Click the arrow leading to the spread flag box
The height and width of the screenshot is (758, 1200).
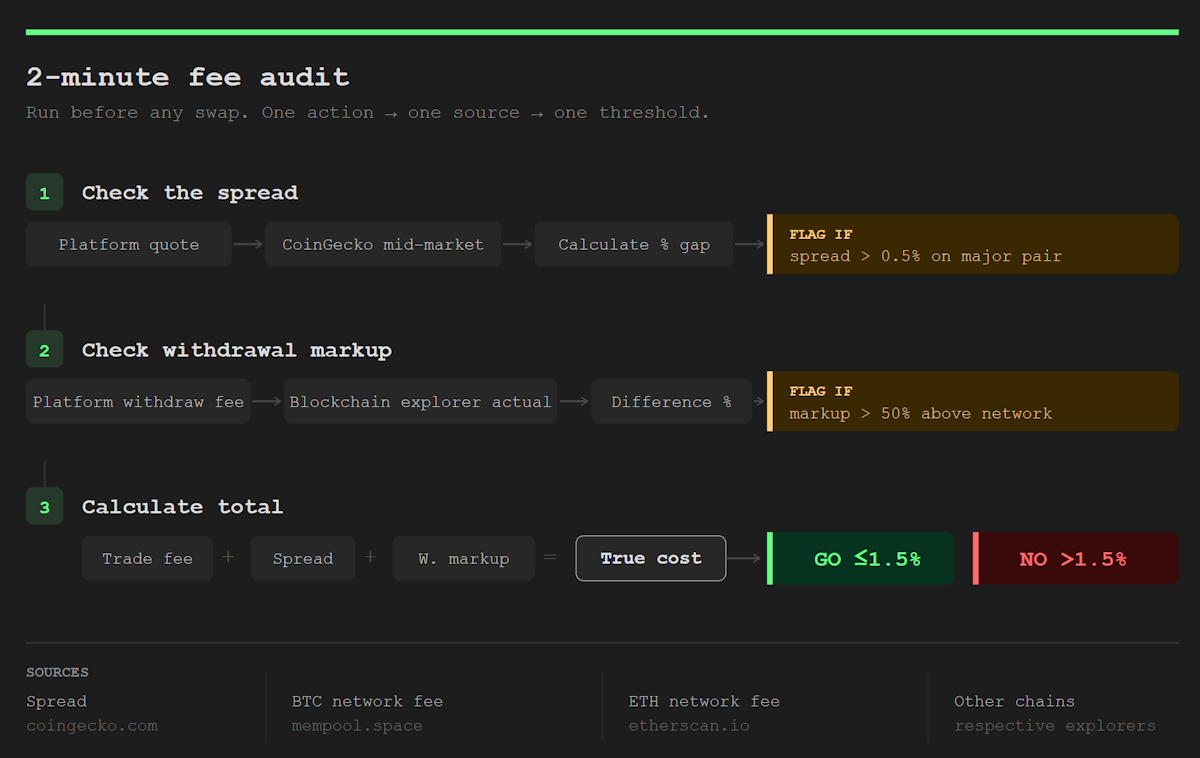point(750,244)
